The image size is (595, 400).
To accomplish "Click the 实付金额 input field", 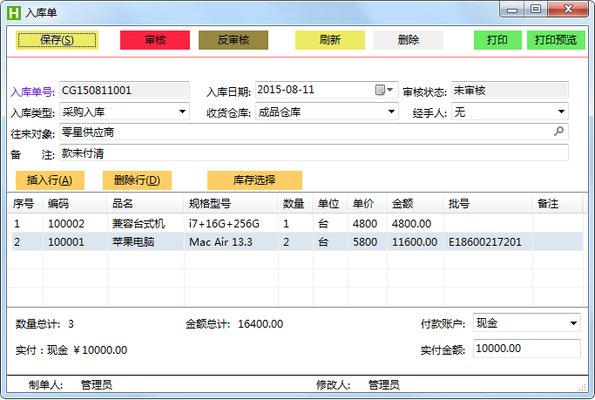I will pos(527,348).
